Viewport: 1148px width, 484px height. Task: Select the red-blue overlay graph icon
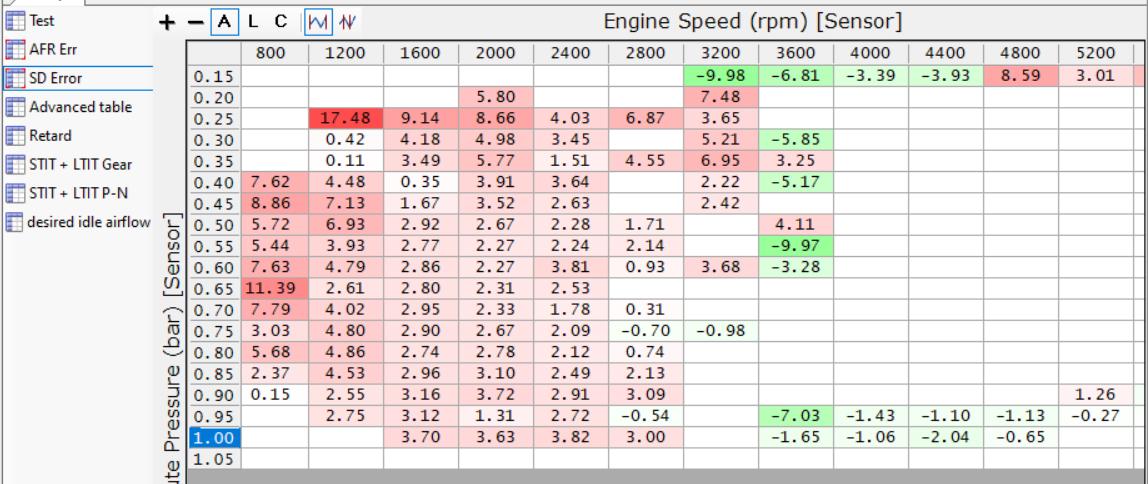pyautogui.click(x=348, y=22)
